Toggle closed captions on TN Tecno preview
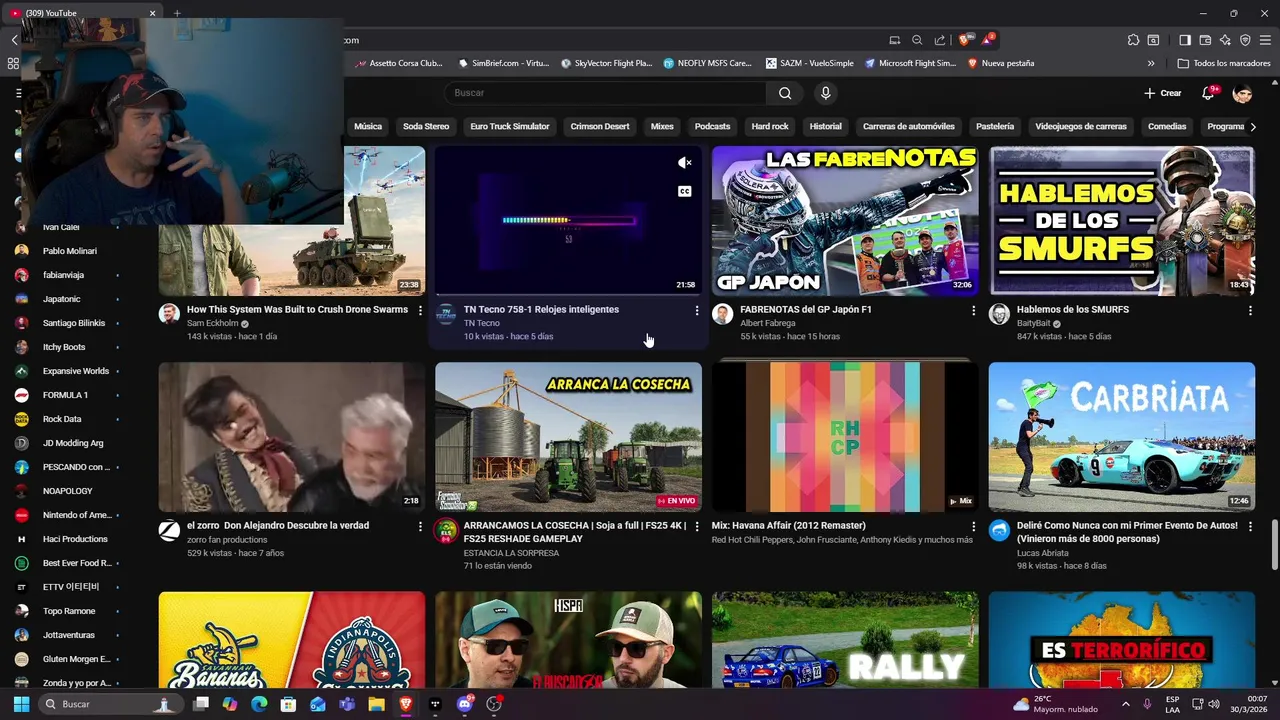Image resolution: width=1280 pixels, height=720 pixels. pos(685,191)
